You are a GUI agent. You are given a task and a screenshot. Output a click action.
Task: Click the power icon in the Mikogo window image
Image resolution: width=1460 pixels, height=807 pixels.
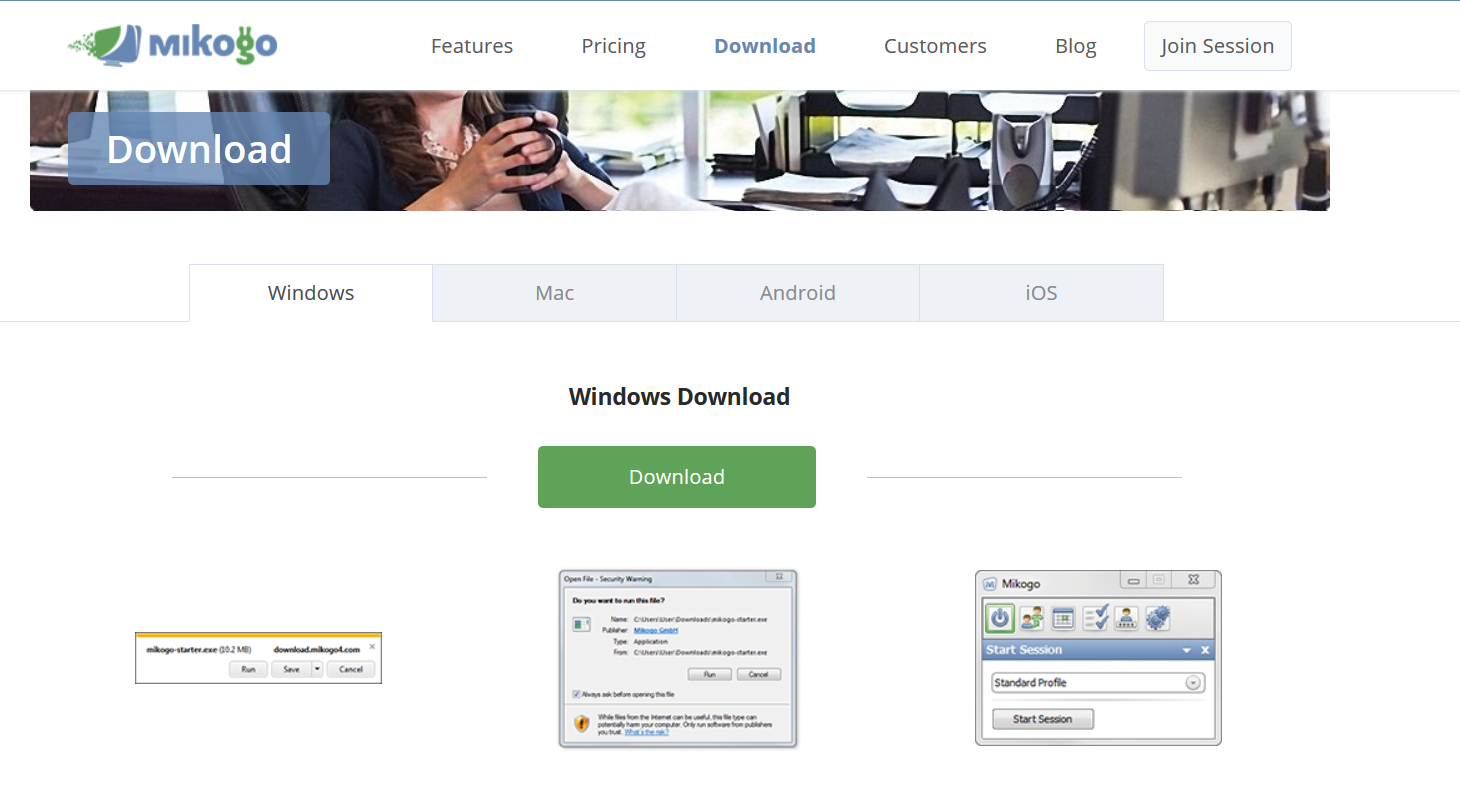pyautogui.click(x=1000, y=618)
